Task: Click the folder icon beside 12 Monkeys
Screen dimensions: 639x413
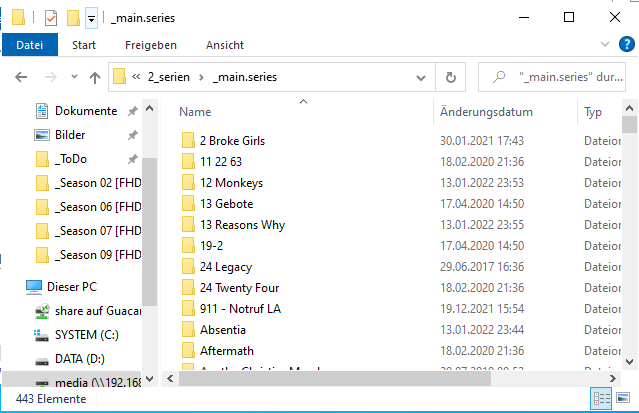Action: tap(188, 183)
